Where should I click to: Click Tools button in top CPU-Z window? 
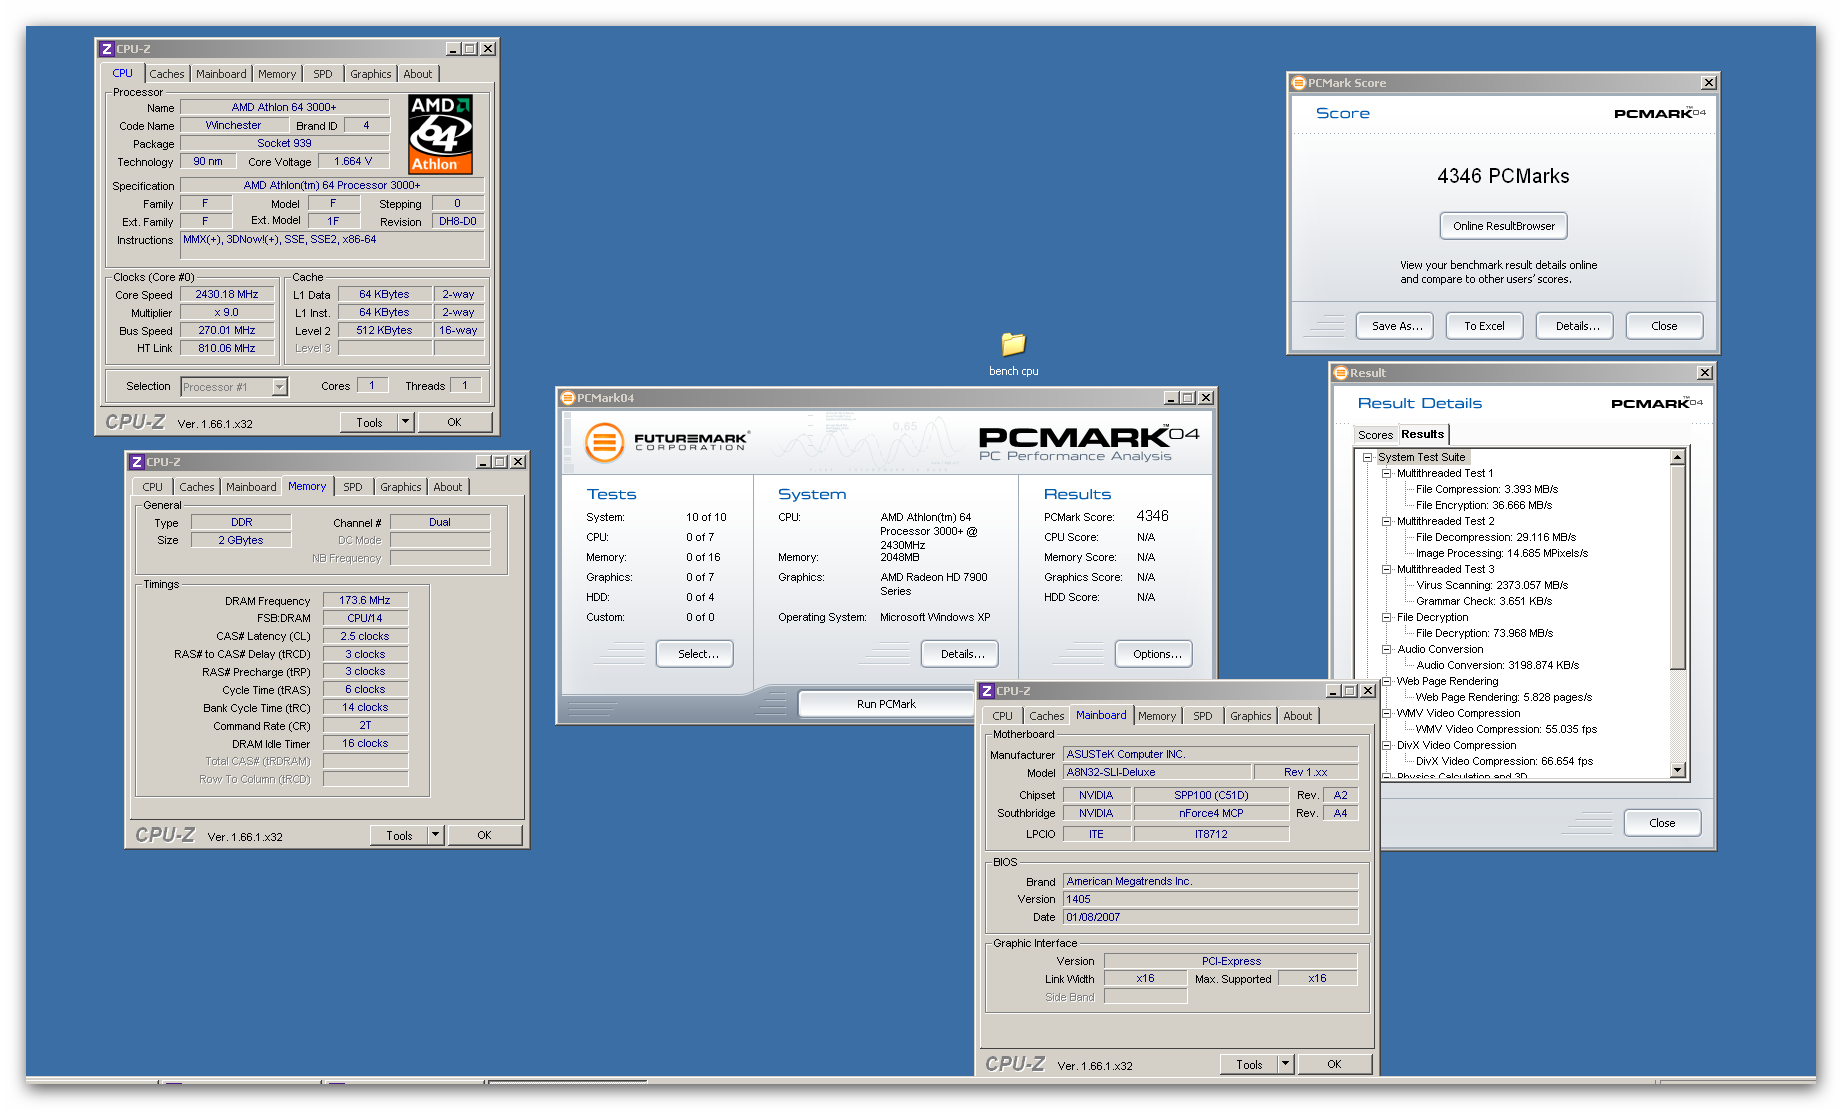369,422
